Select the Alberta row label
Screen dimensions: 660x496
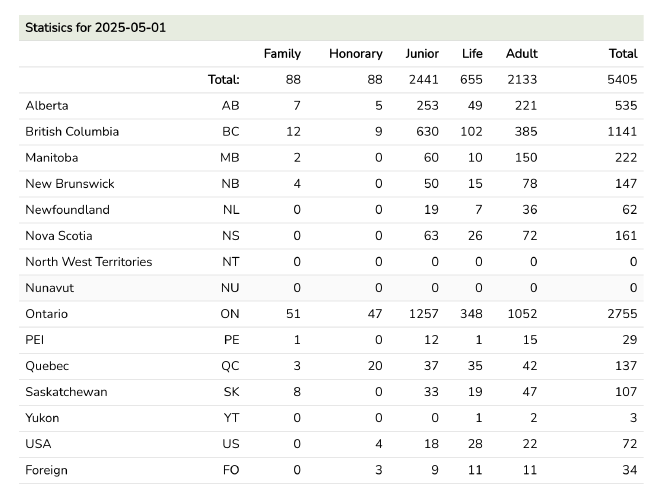point(47,105)
